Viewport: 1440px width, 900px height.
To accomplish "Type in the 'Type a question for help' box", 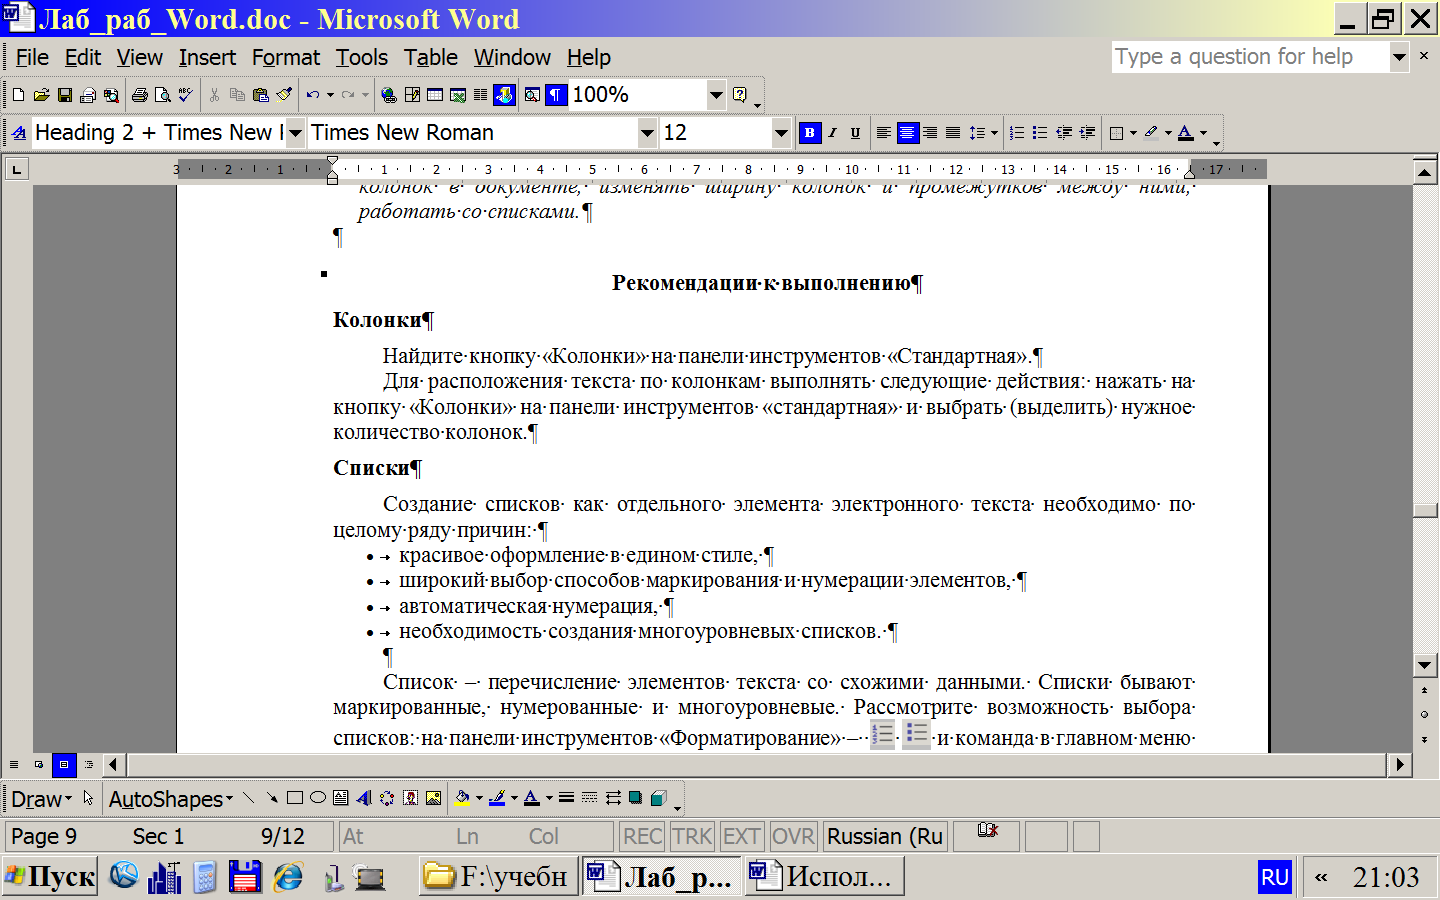I will tap(1250, 57).
